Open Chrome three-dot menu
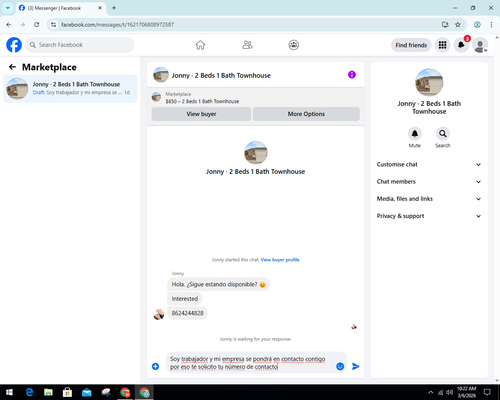Image resolution: width=500 pixels, height=400 pixels. [x=491, y=24]
